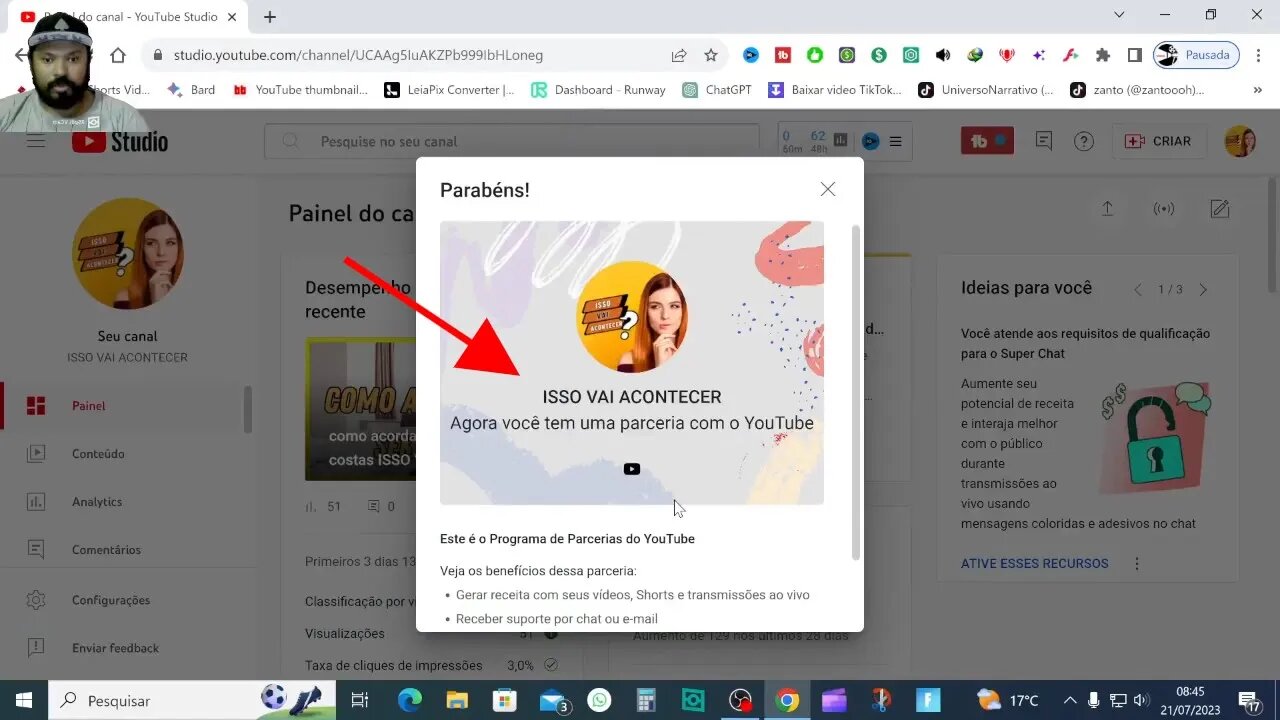Viewport: 1280px width, 720px height.
Task: Open the UniversoNarrativo bookmark
Action: point(986,90)
